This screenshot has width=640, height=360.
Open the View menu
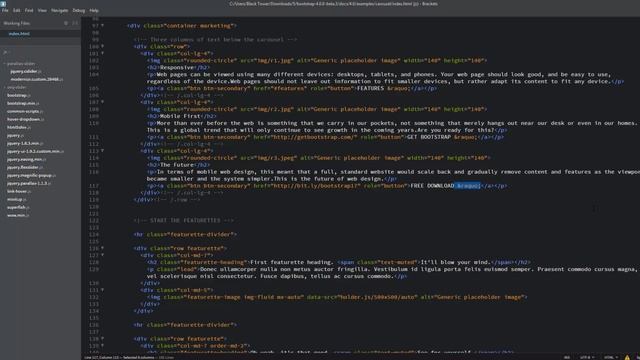click(x=42, y=11)
